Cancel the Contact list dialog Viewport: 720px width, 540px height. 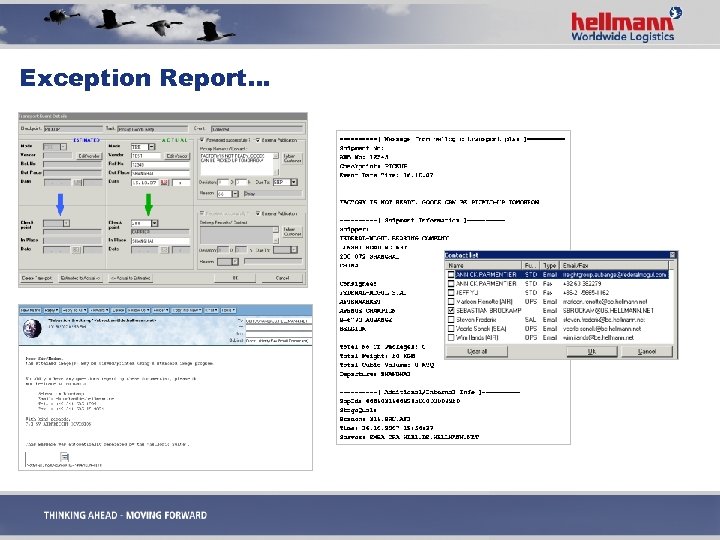647,351
